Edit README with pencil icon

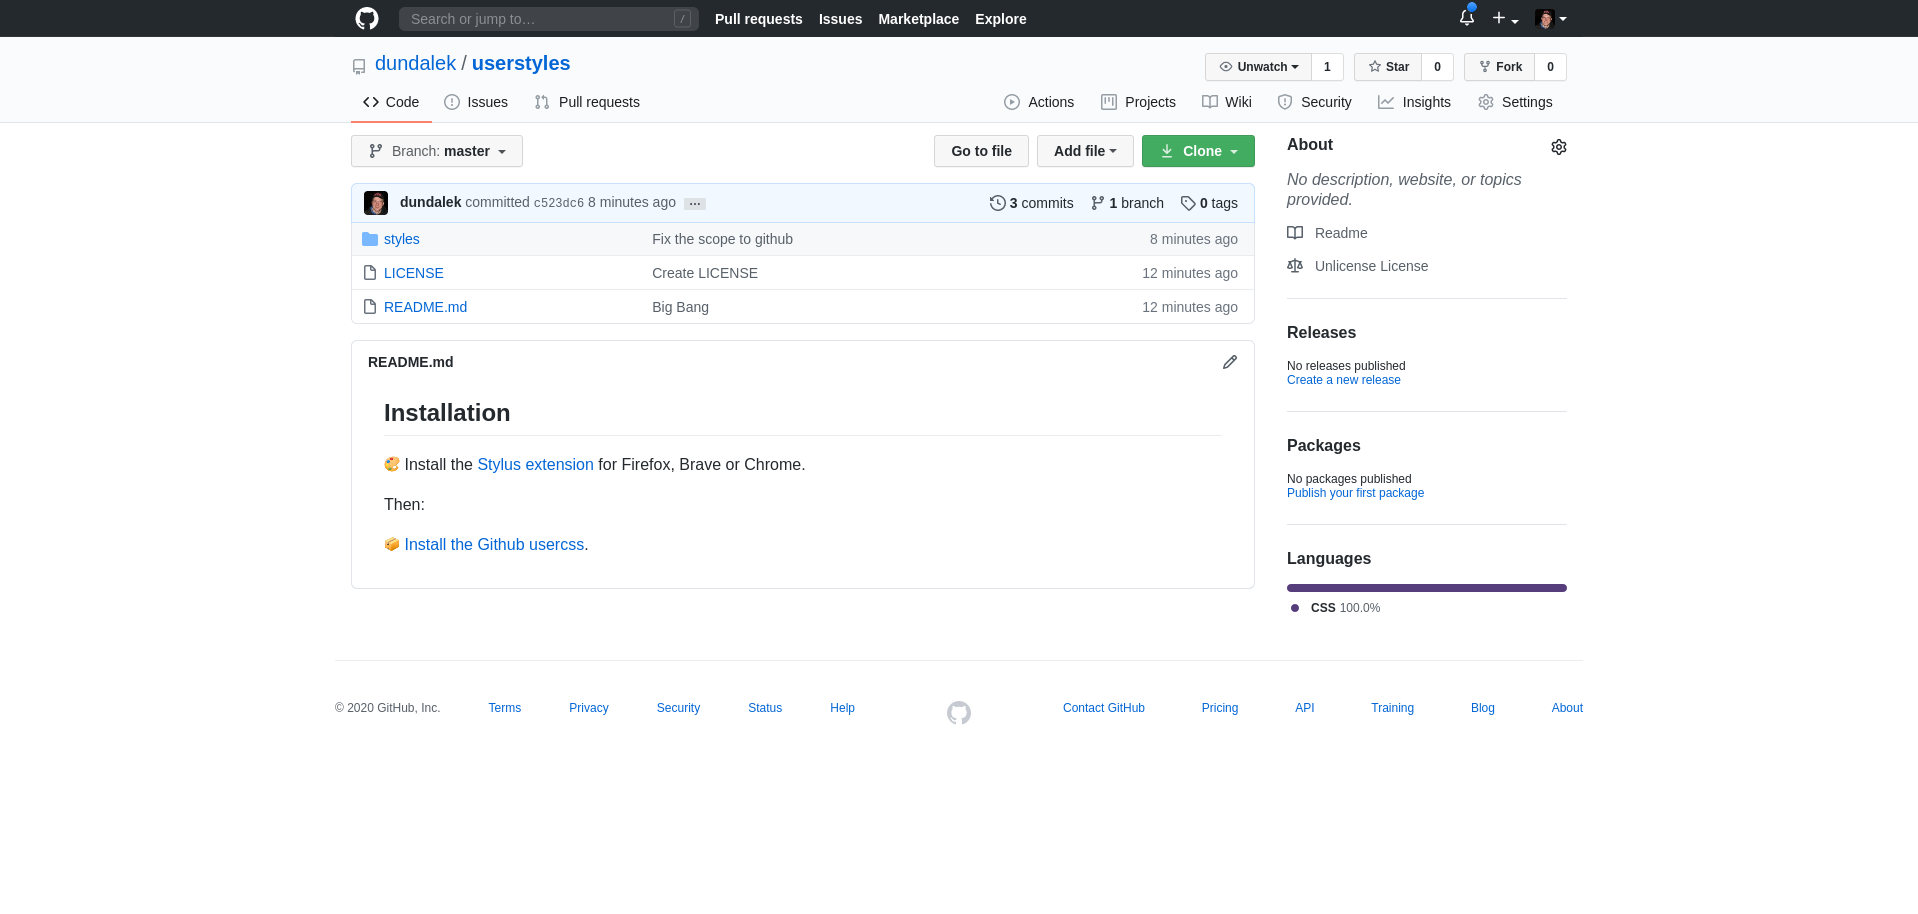click(1230, 362)
